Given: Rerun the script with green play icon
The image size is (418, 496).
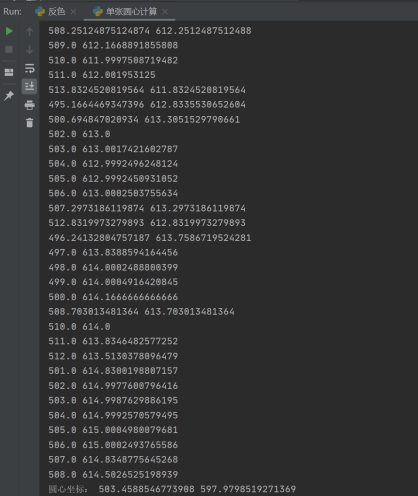Looking at the screenshot, I should [9, 31].
